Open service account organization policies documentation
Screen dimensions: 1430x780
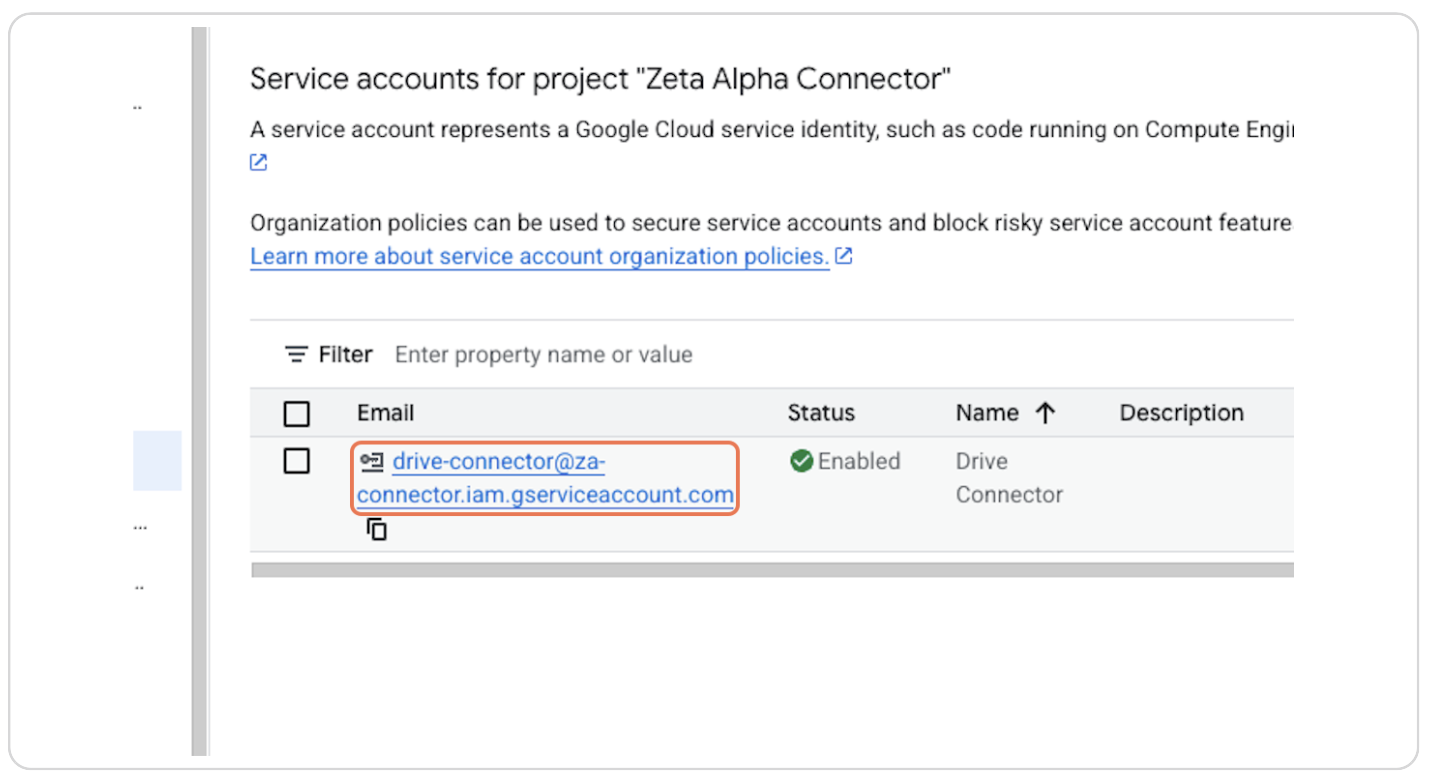[540, 256]
